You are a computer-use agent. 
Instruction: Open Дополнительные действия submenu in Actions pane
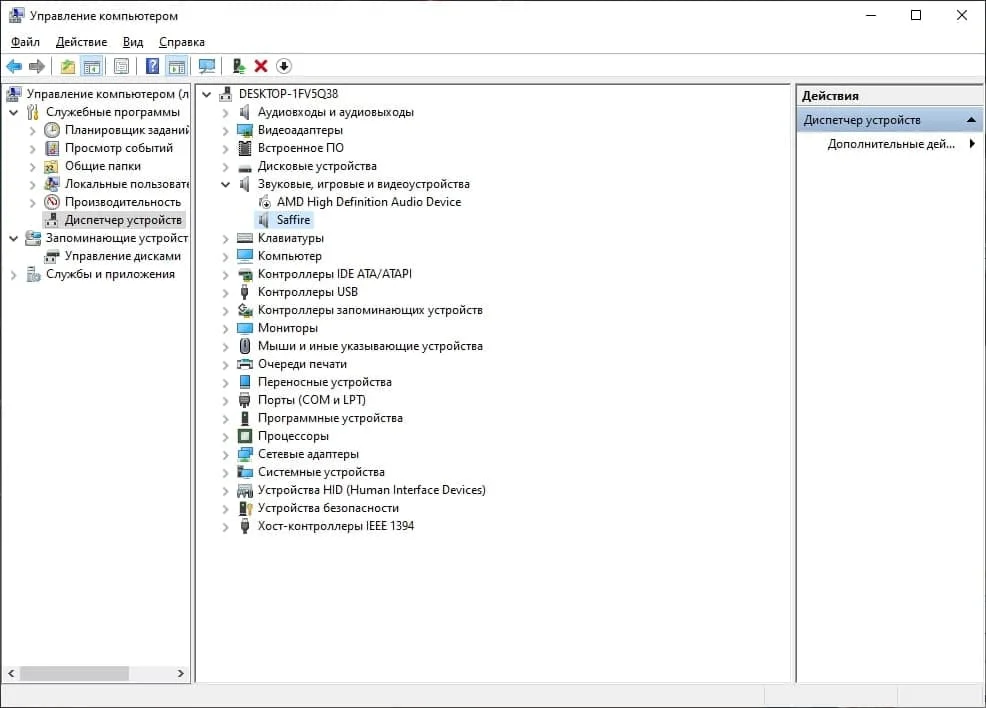890,144
